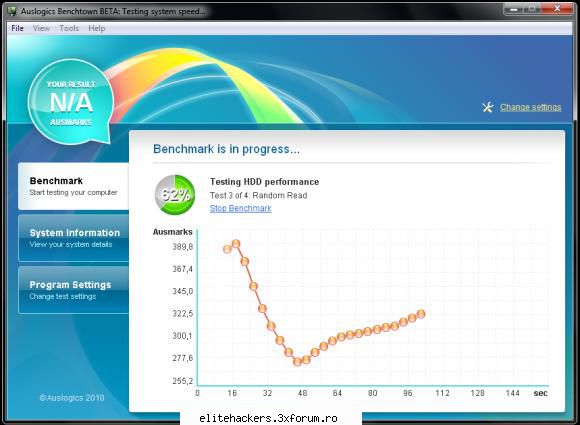Click the '©Auslogics 2010' copyright text
580x425 pixels.
click(x=72, y=398)
